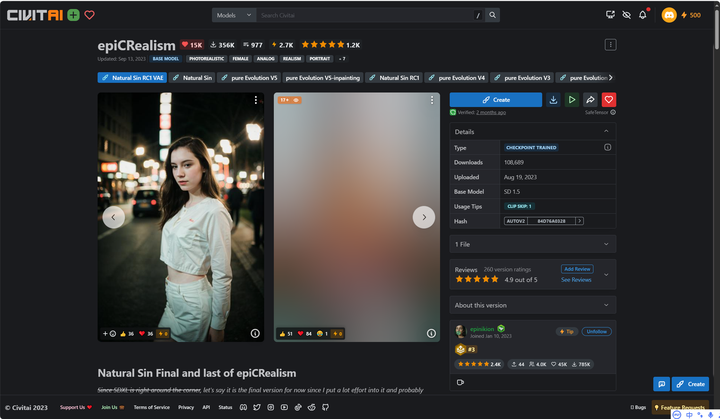Screen dimensions: 720x419
Task: Click the 2.7K buzz tip badge
Action: click(282, 45)
